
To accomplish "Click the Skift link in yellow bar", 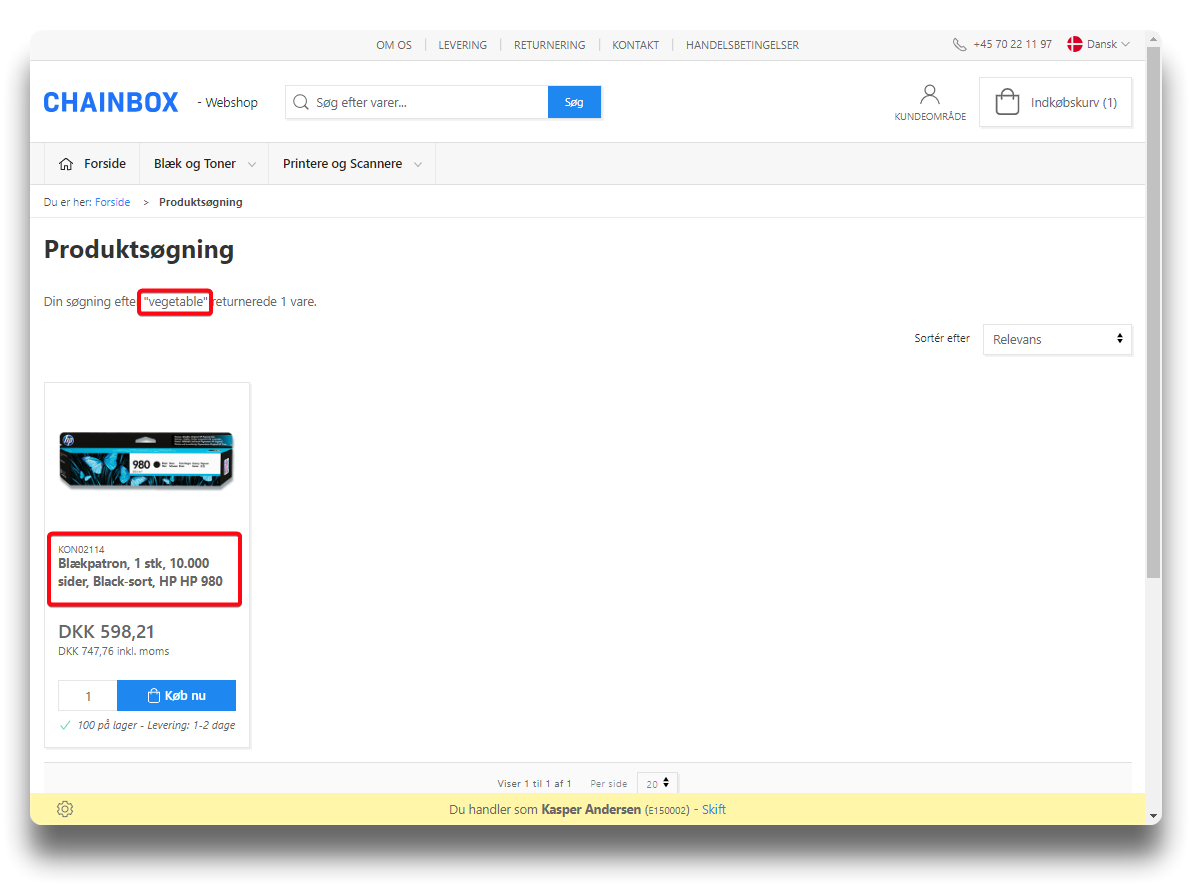I will click(714, 809).
